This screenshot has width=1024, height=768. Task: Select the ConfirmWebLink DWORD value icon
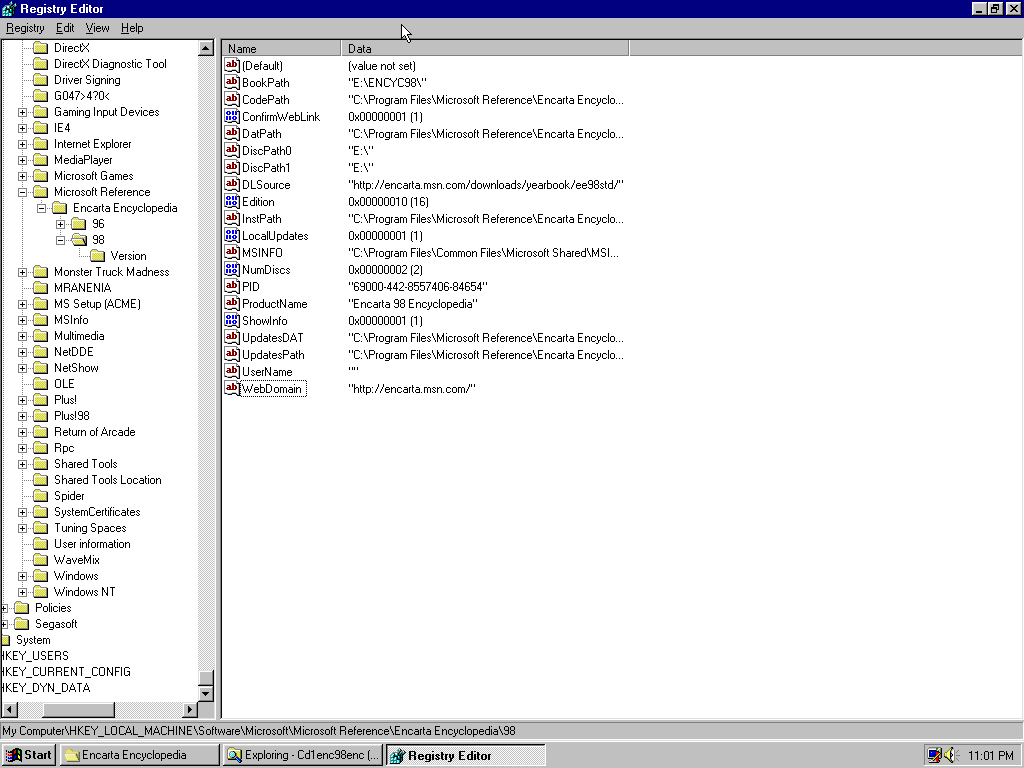click(x=232, y=116)
